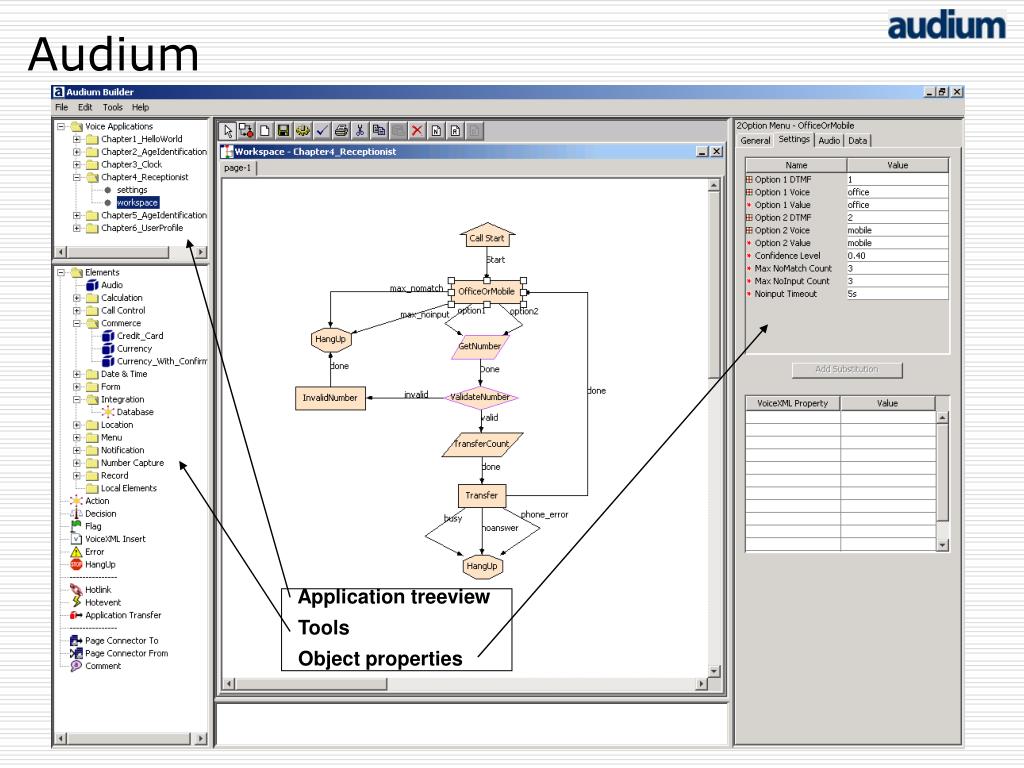Choose the Comment element in palette
This screenshot has width=1024, height=768.
point(95,666)
